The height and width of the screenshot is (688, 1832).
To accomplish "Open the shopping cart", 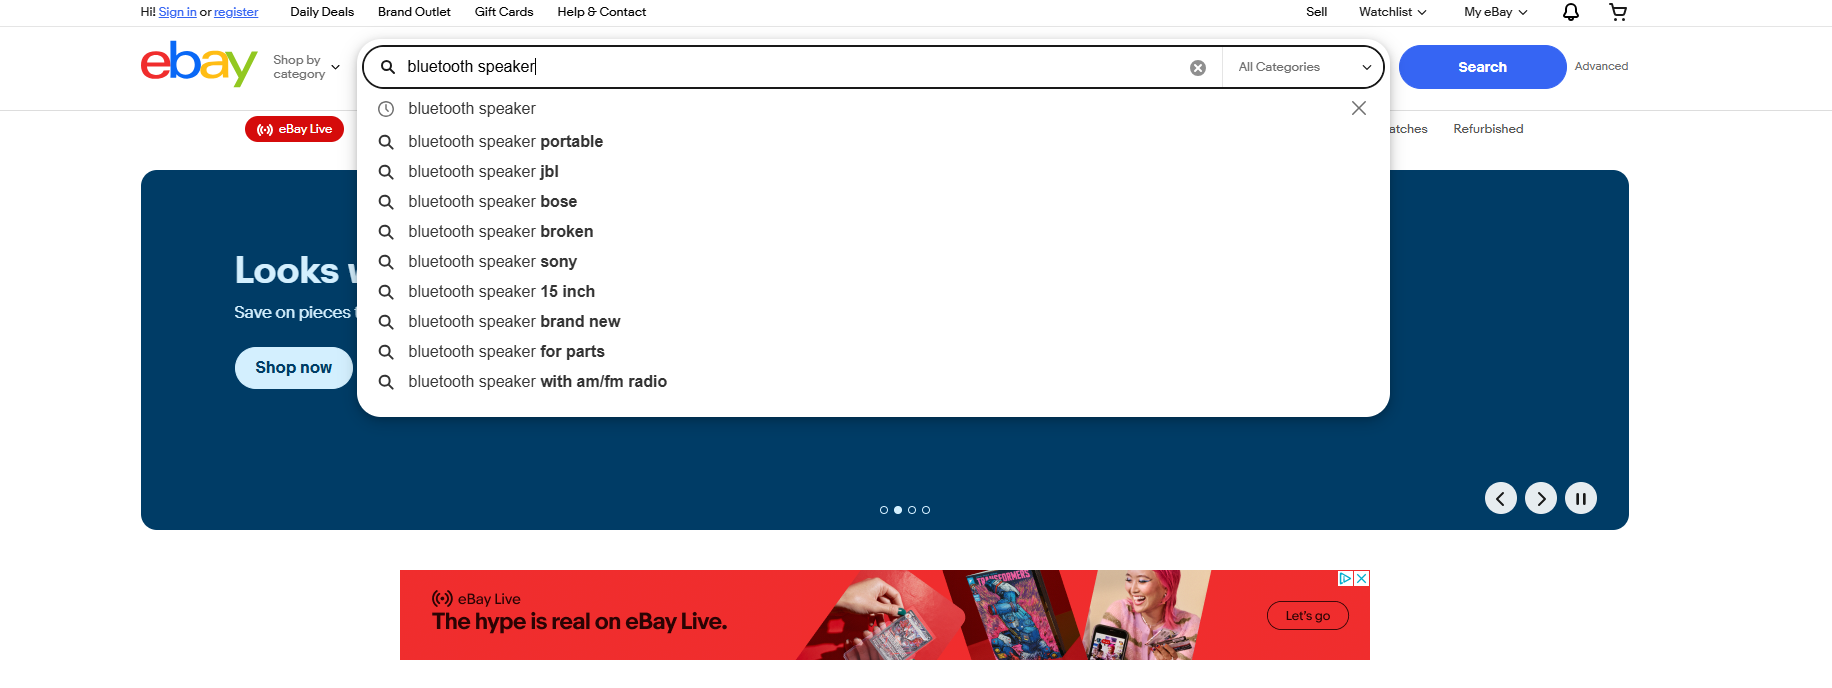I will (x=1618, y=12).
